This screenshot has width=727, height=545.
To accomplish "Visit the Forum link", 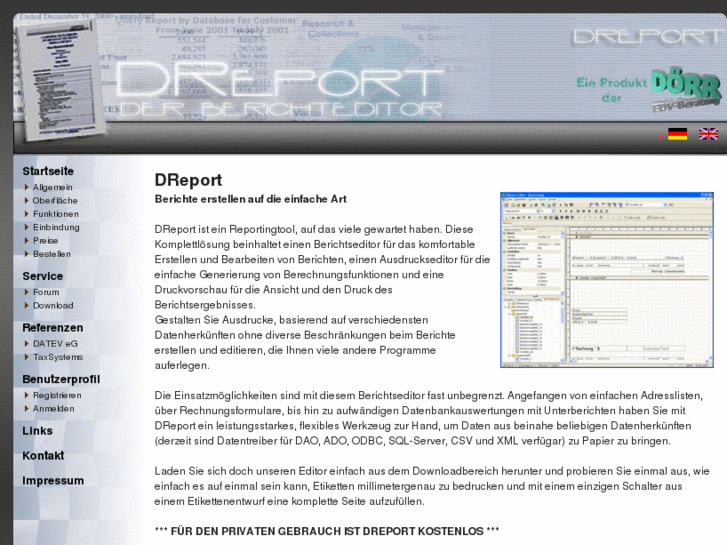I will point(46,292).
